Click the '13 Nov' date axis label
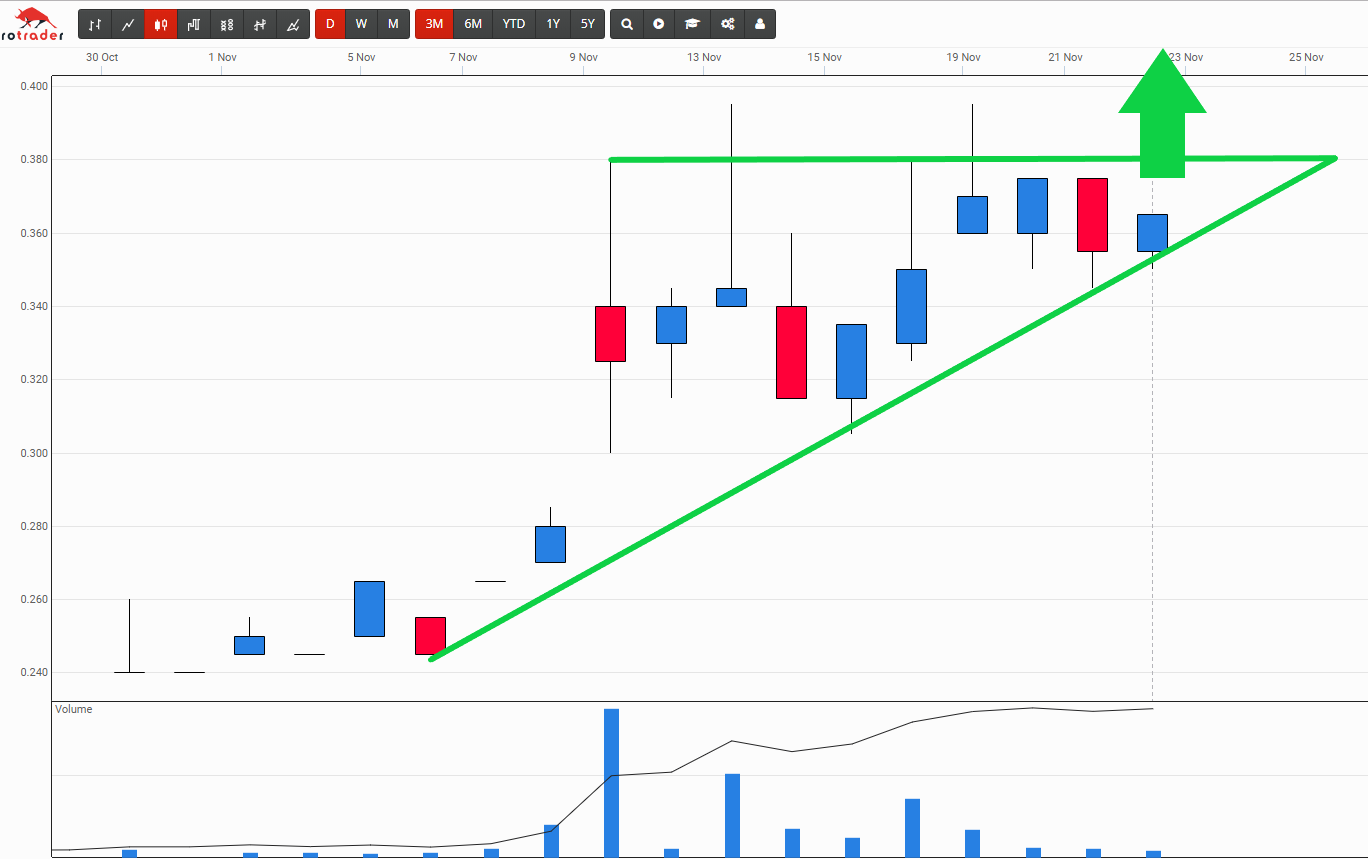Viewport: 1368px width, 859px height. [x=704, y=57]
